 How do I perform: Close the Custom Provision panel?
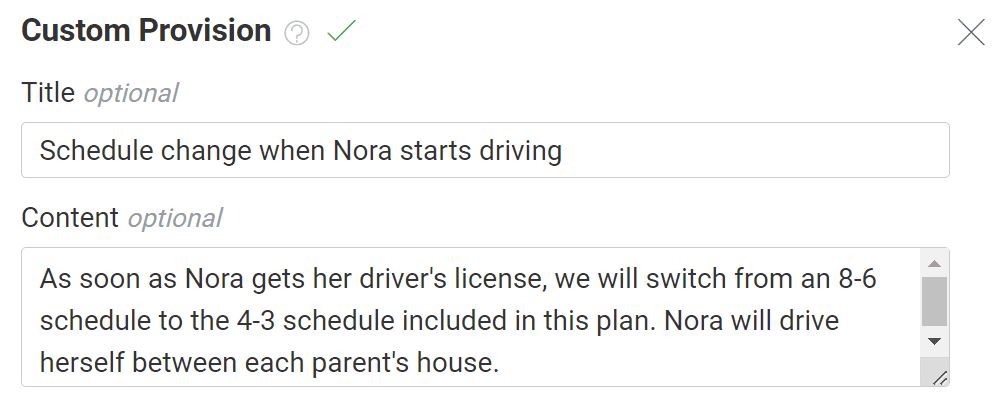pyautogui.click(x=971, y=33)
